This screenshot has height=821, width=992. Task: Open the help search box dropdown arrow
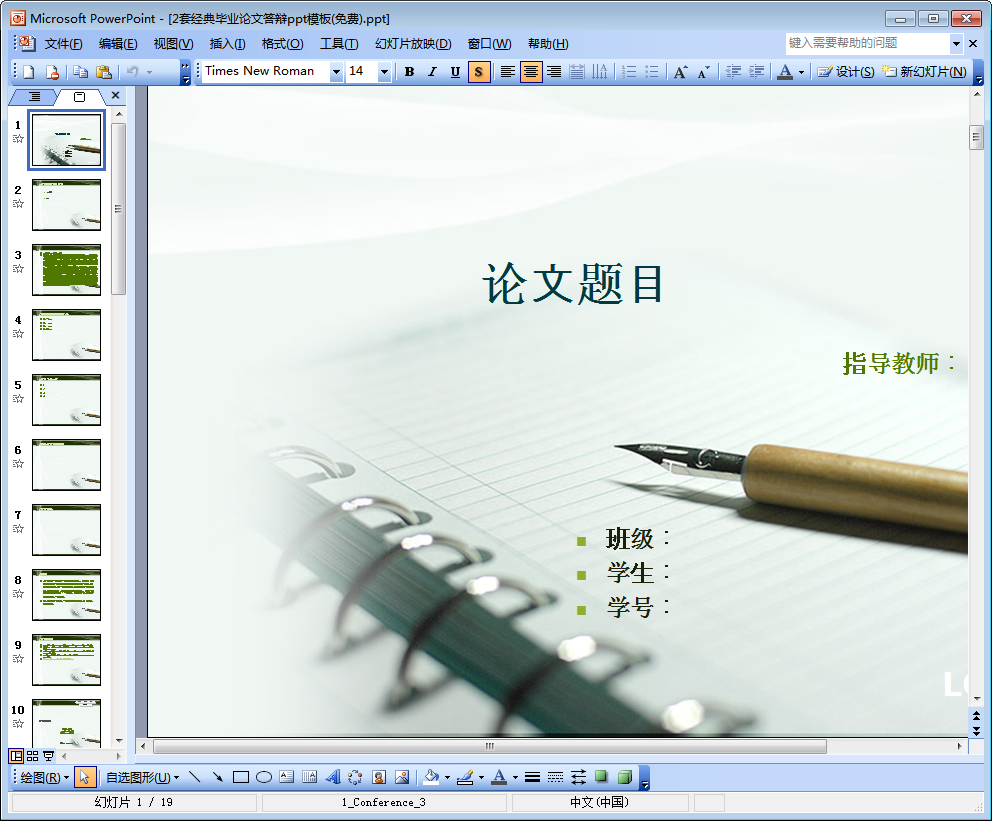pos(956,44)
